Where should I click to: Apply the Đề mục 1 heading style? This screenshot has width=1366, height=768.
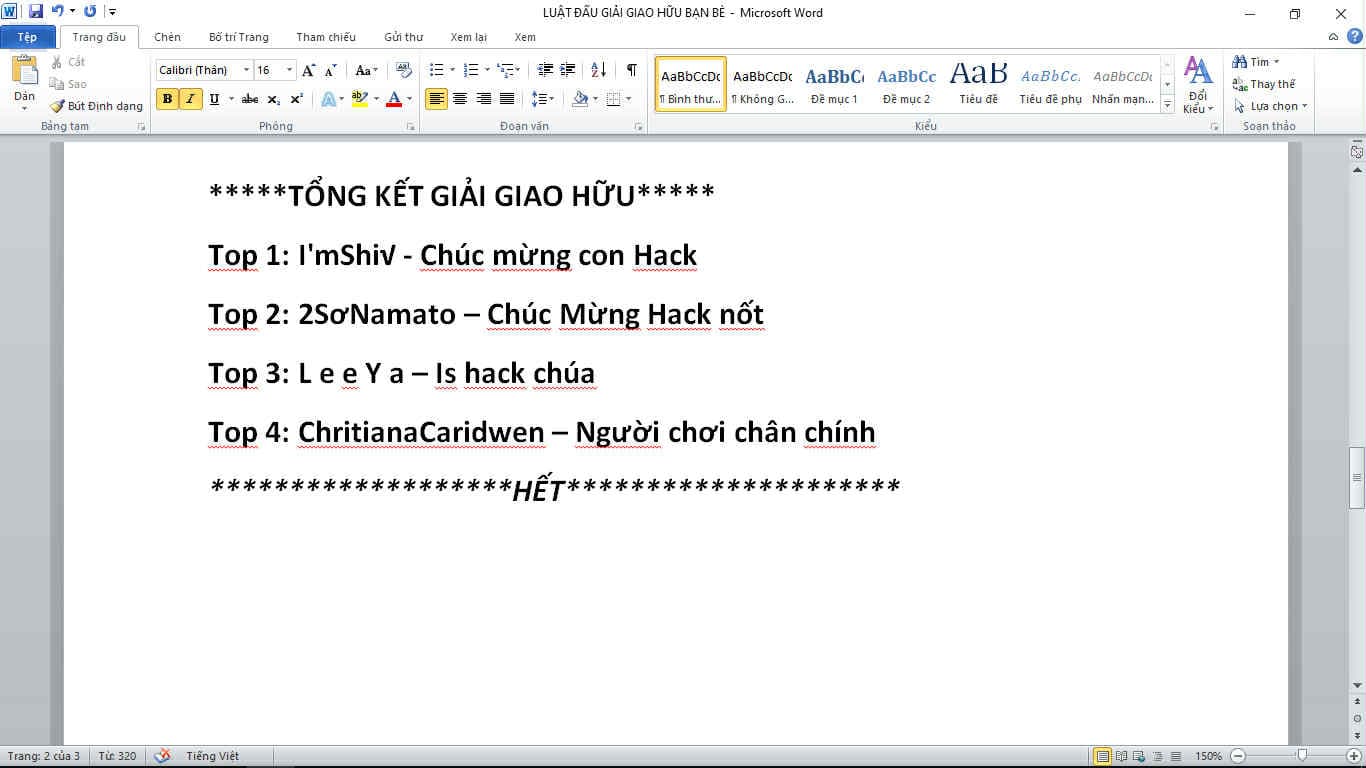[x=834, y=85]
